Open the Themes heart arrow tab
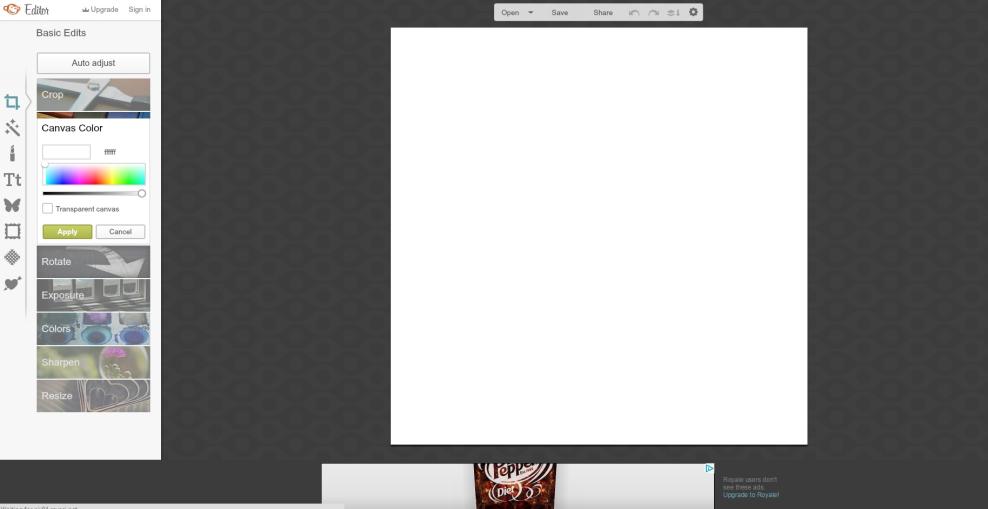The height and width of the screenshot is (509, 988). (x=13, y=283)
